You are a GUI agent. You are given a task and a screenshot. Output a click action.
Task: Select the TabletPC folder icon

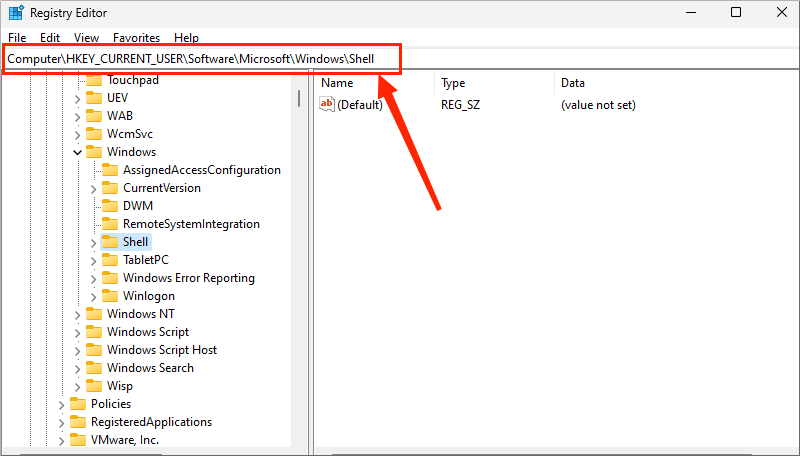point(110,260)
